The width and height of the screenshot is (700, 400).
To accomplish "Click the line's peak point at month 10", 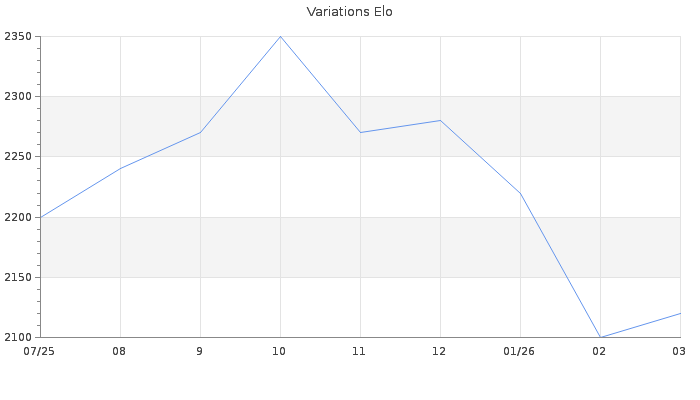I will 280,37.
